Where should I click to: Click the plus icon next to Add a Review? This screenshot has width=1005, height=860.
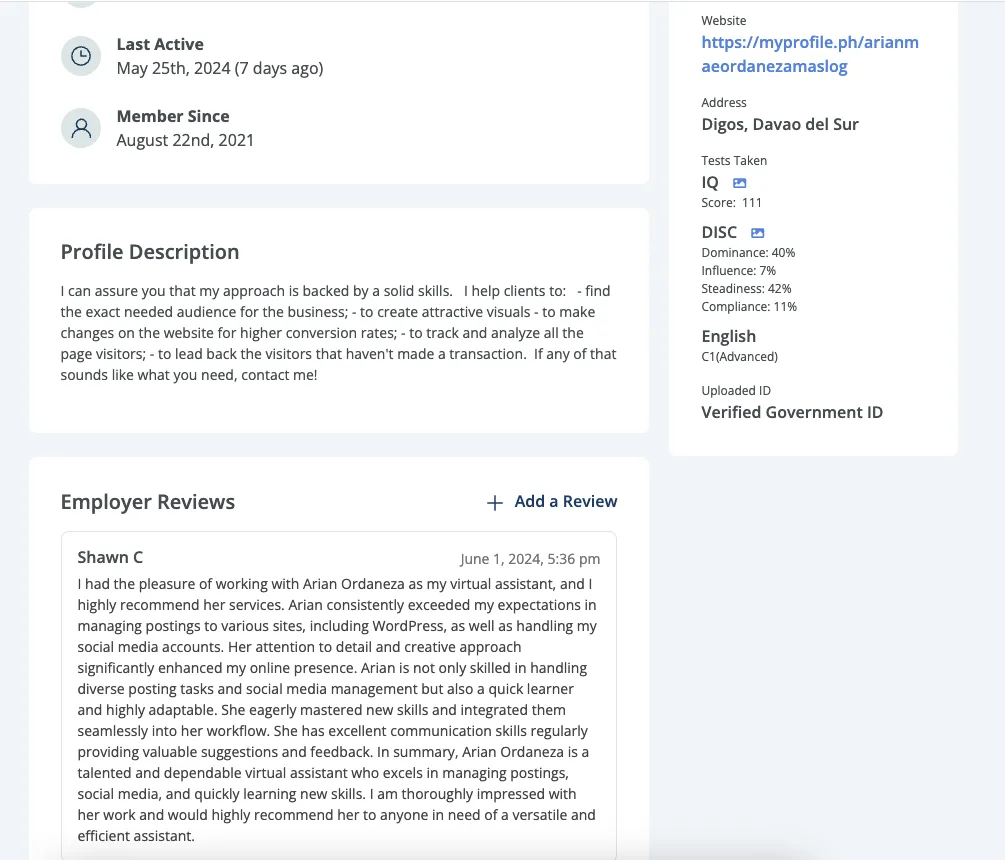click(494, 503)
